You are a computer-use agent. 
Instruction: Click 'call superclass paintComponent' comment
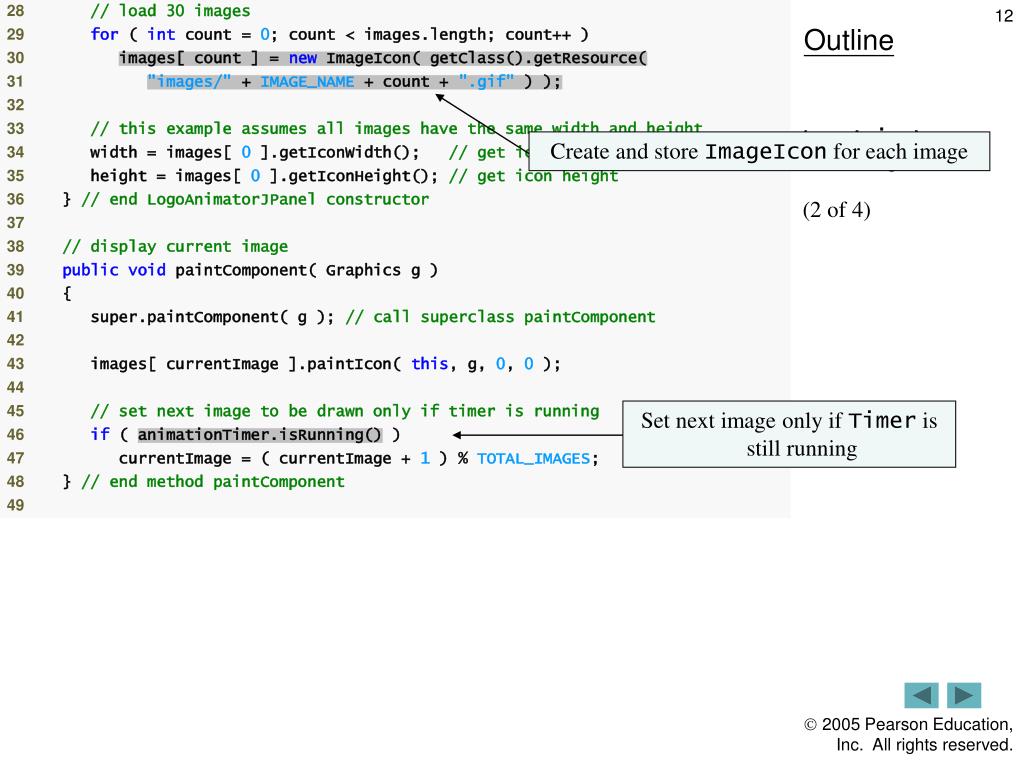pos(500,317)
